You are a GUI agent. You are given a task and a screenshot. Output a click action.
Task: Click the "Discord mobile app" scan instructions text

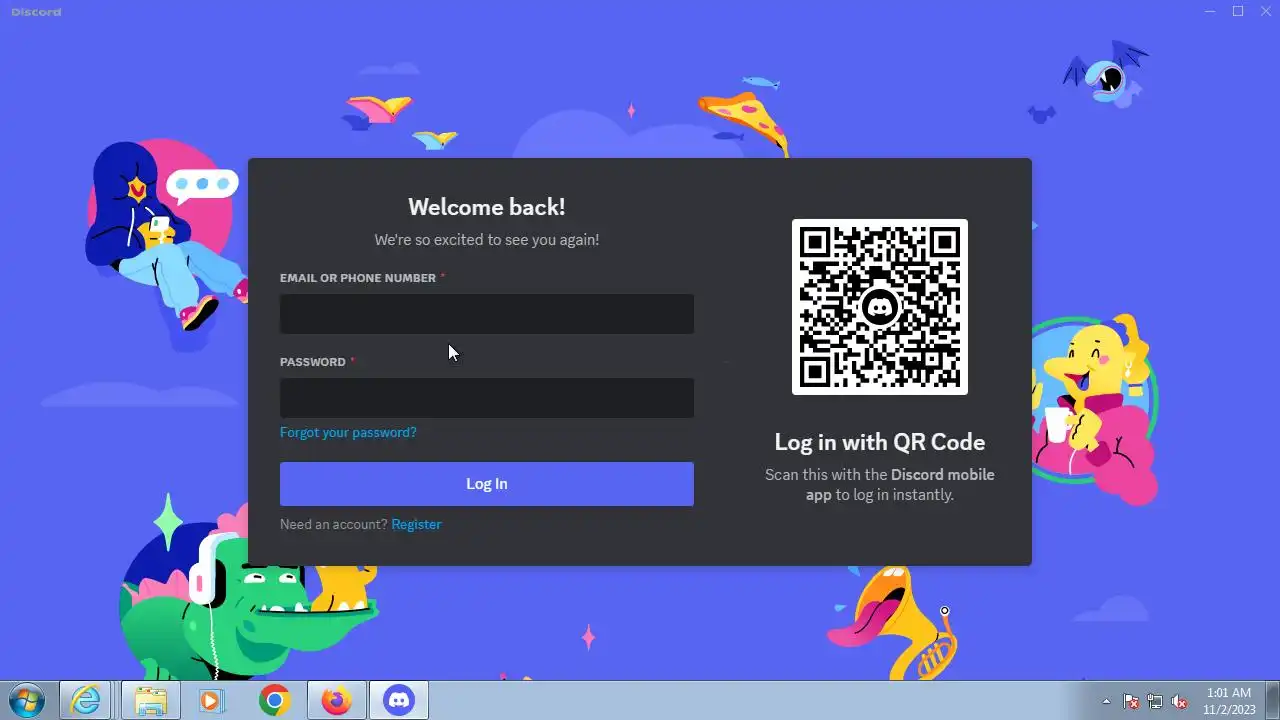880,484
